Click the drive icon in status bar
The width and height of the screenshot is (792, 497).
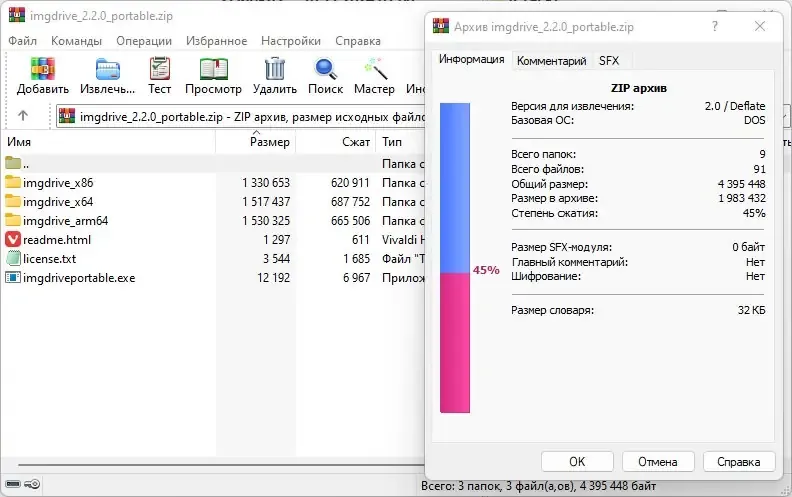point(13,484)
